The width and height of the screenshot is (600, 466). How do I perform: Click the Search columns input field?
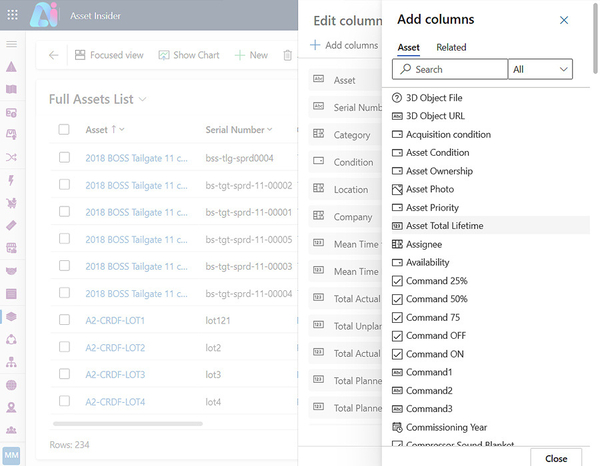(x=450, y=69)
